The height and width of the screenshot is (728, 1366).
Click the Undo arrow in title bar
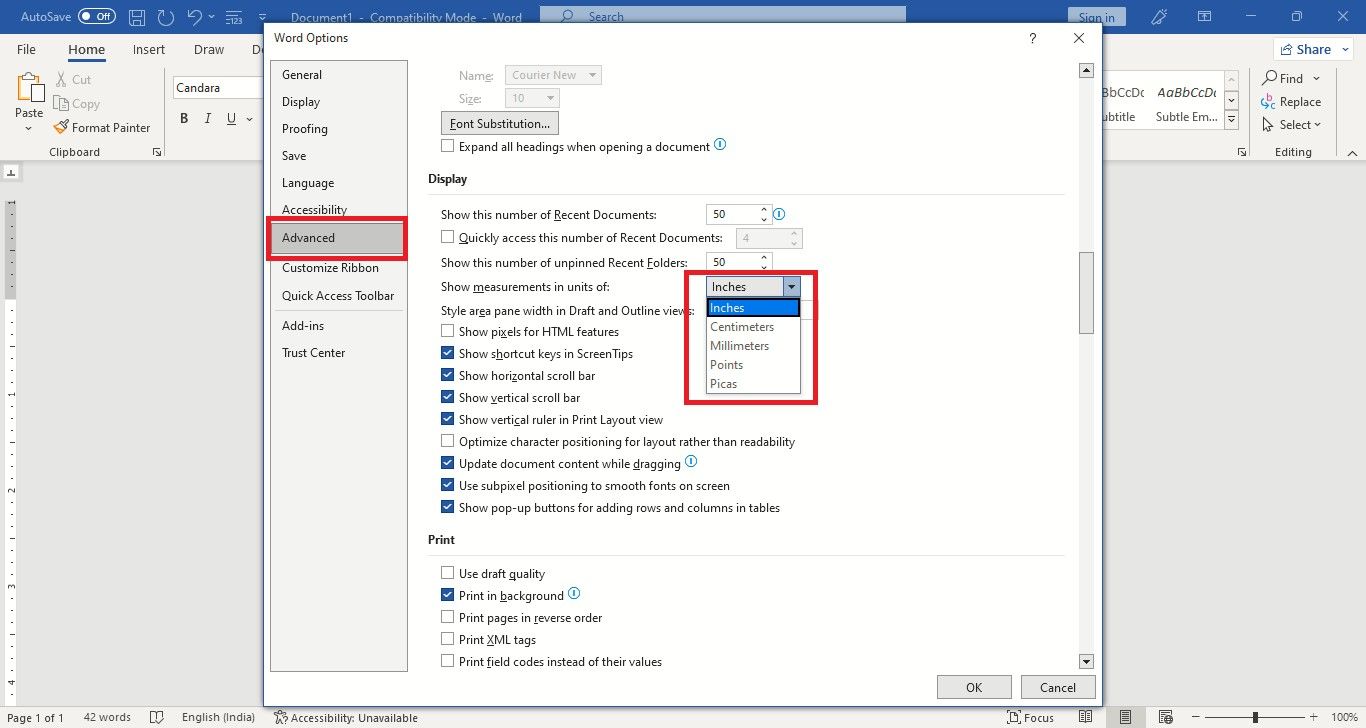point(195,17)
